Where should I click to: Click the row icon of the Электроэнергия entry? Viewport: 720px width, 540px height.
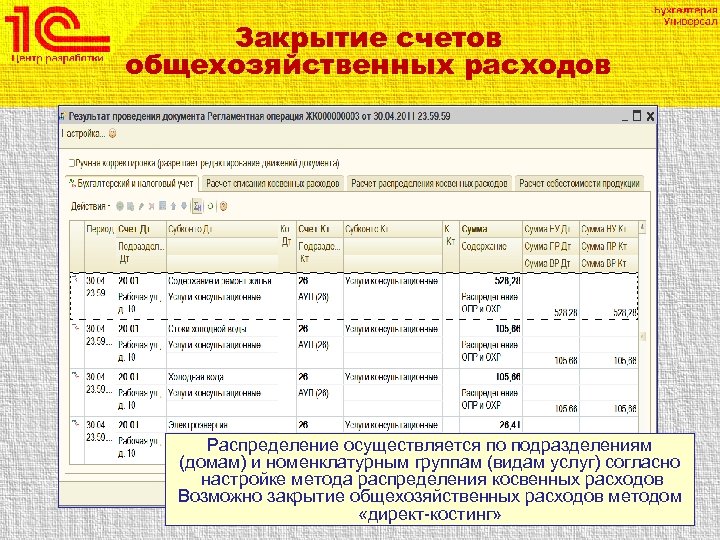click(76, 424)
